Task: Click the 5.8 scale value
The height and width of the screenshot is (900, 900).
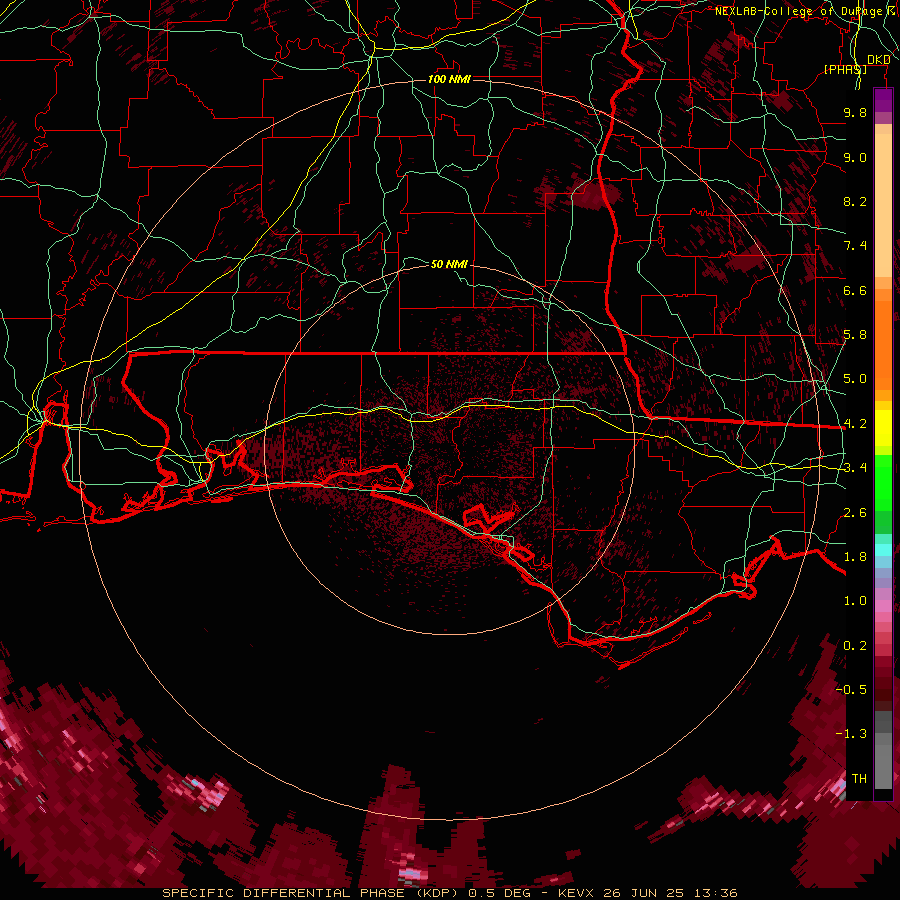Action: point(855,335)
